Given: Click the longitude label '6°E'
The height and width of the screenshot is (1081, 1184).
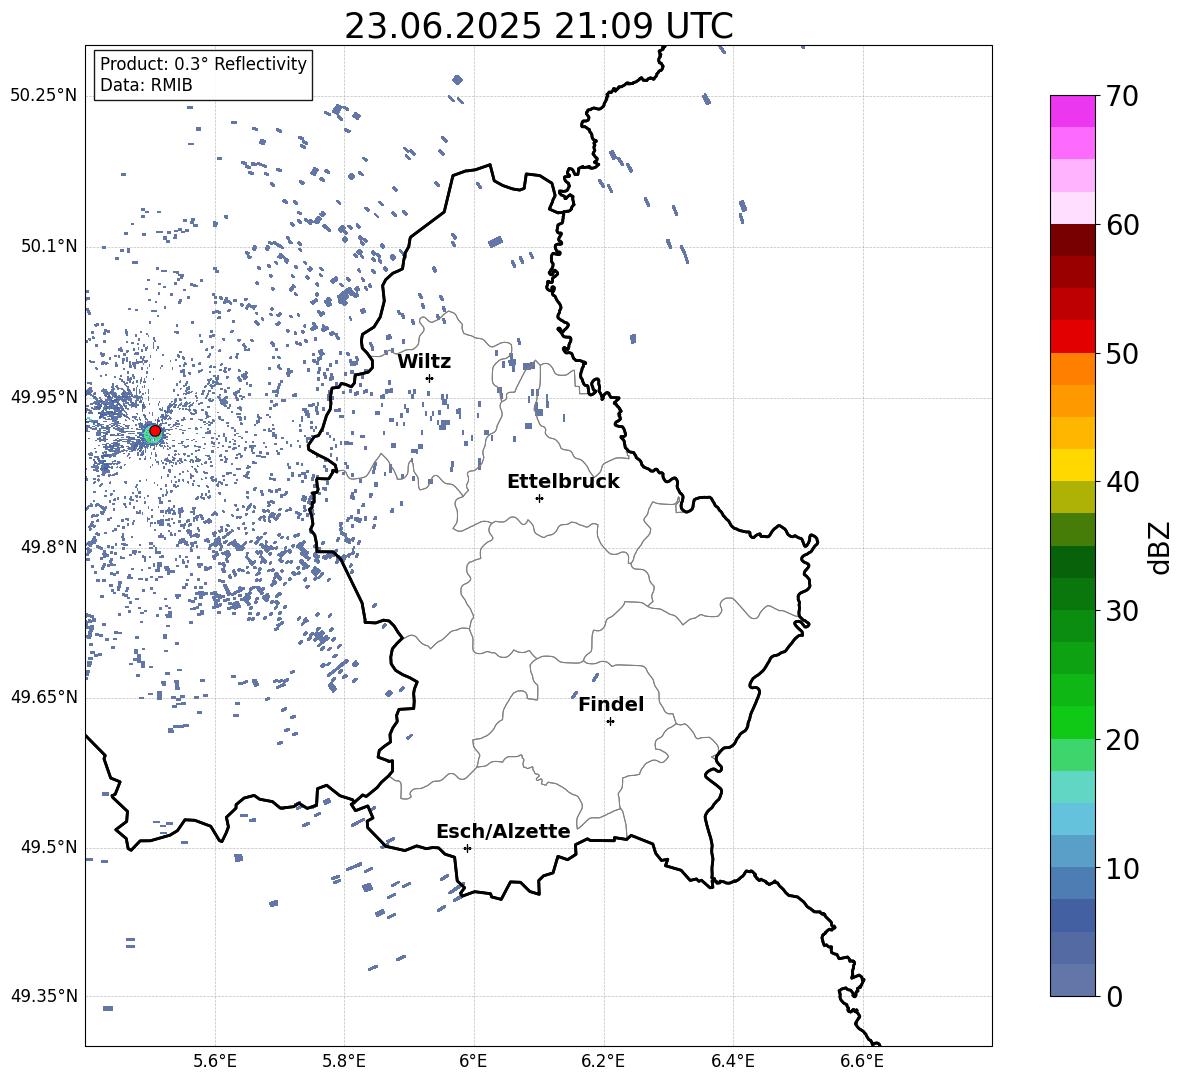Looking at the screenshot, I should point(473,1061).
